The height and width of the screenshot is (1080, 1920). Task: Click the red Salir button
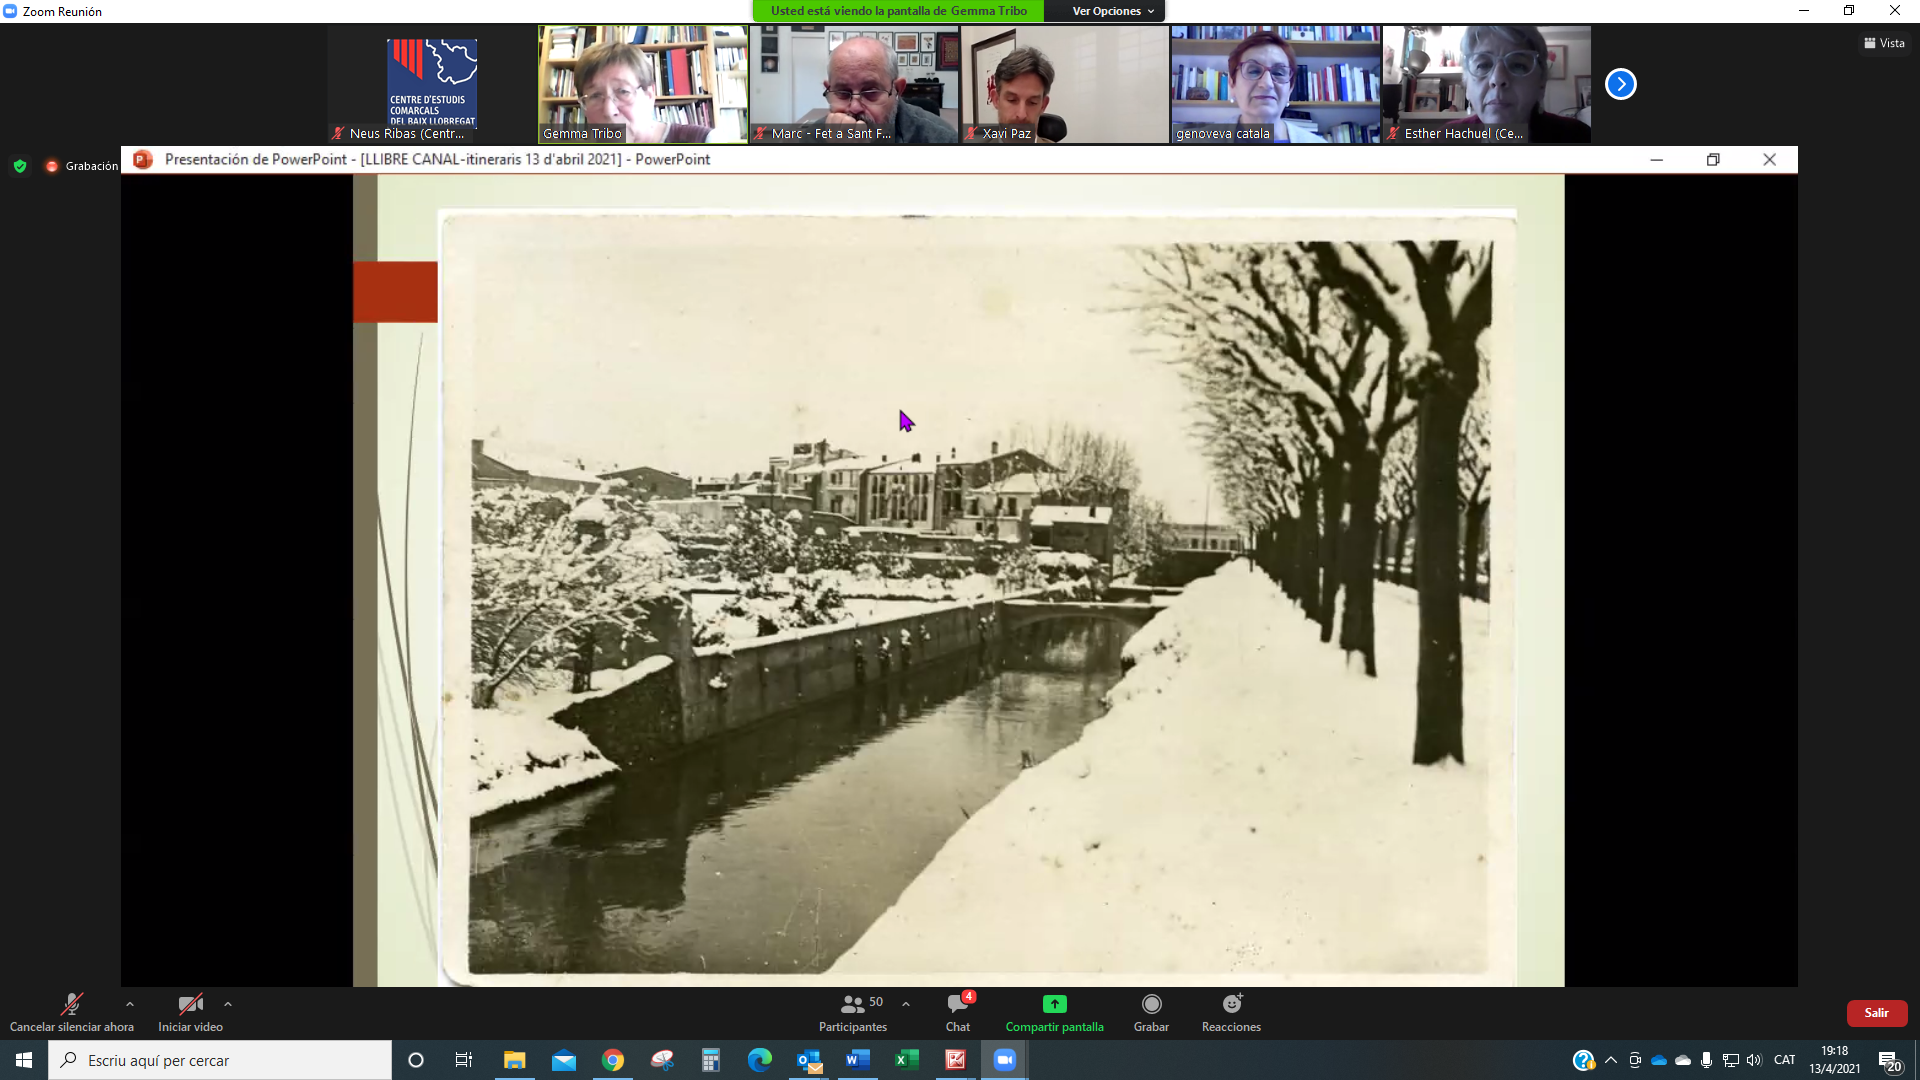click(1876, 1013)
